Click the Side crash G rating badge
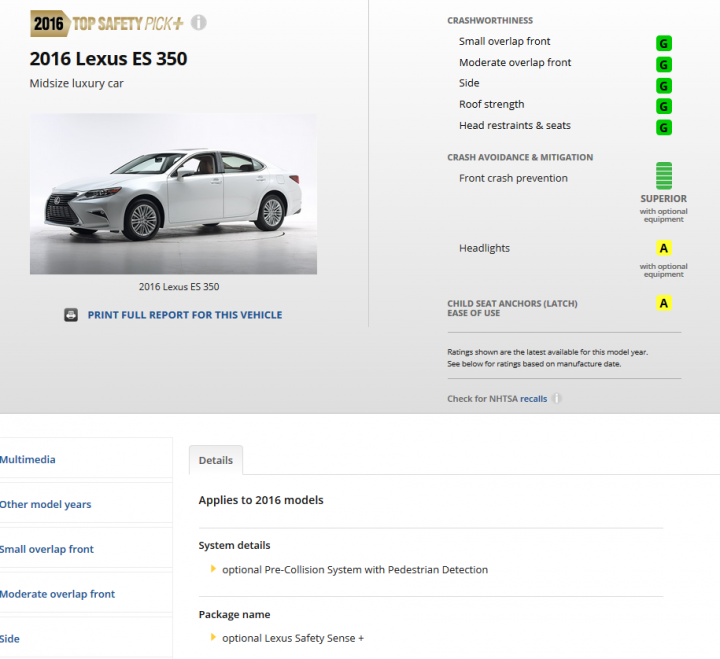The image size is (720, 659). 663,85
